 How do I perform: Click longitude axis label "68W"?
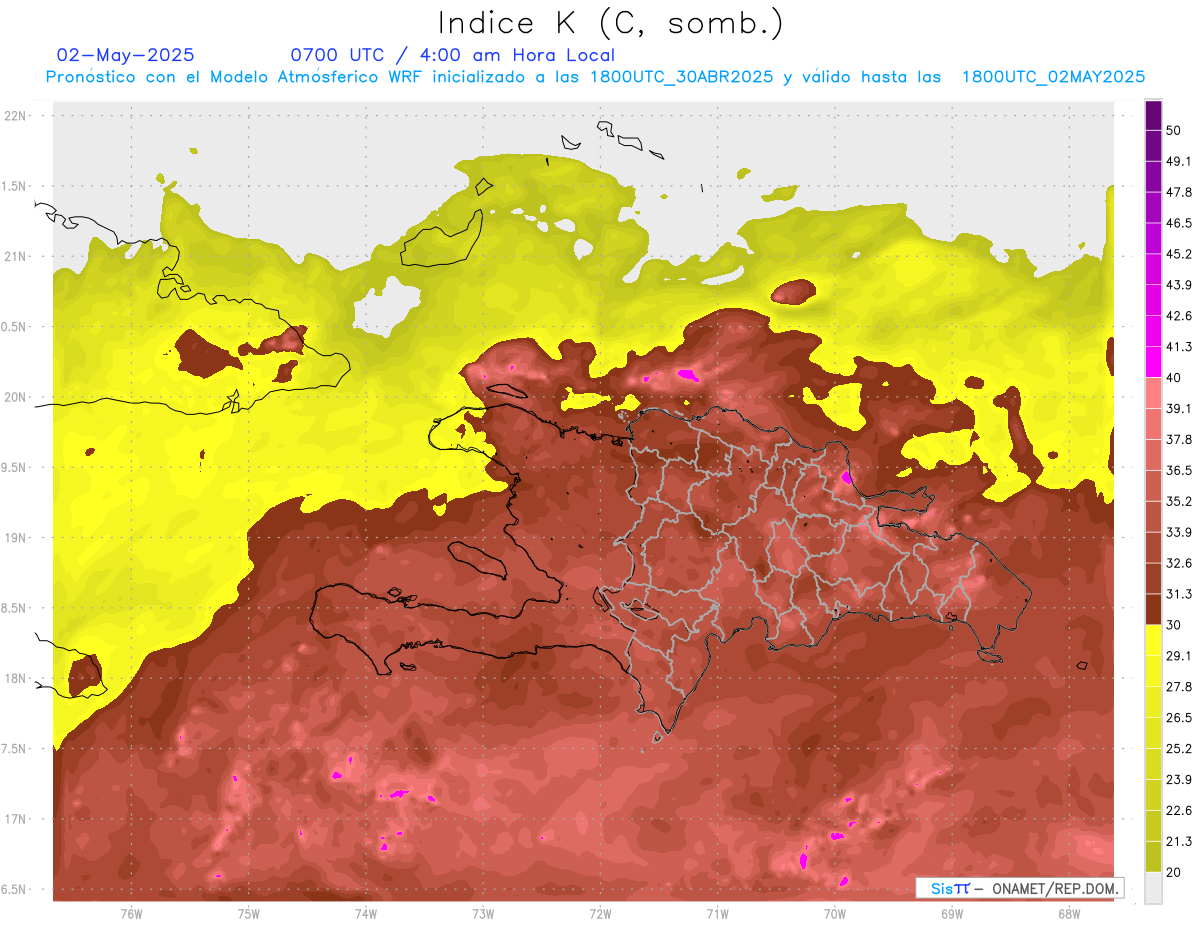tap(1068, 914)
